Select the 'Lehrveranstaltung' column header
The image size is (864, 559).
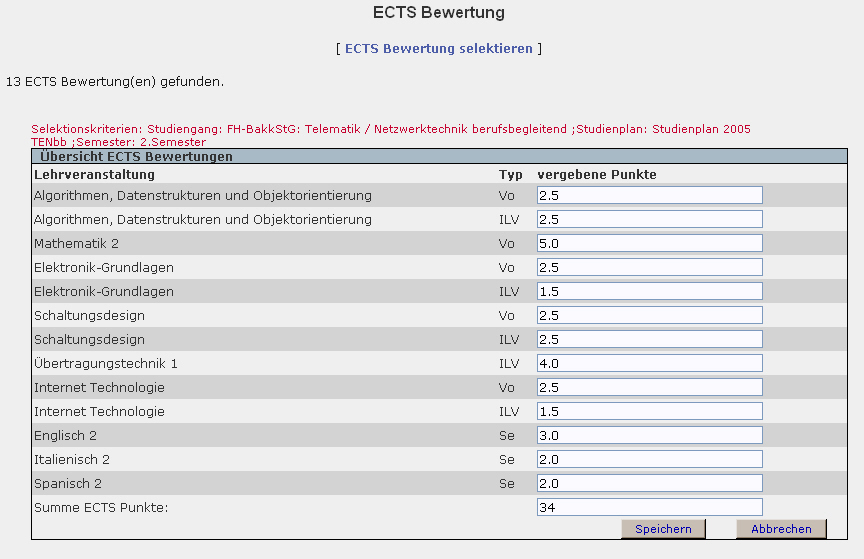coord(94,175)
